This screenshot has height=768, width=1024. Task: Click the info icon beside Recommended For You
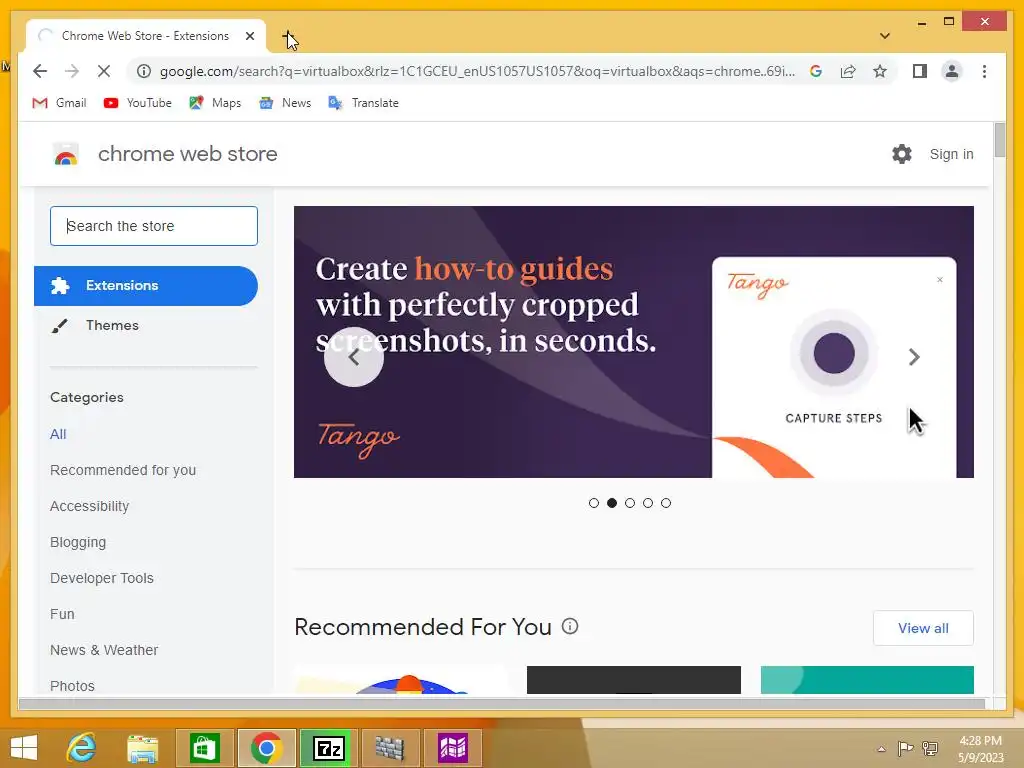point(570,626)
